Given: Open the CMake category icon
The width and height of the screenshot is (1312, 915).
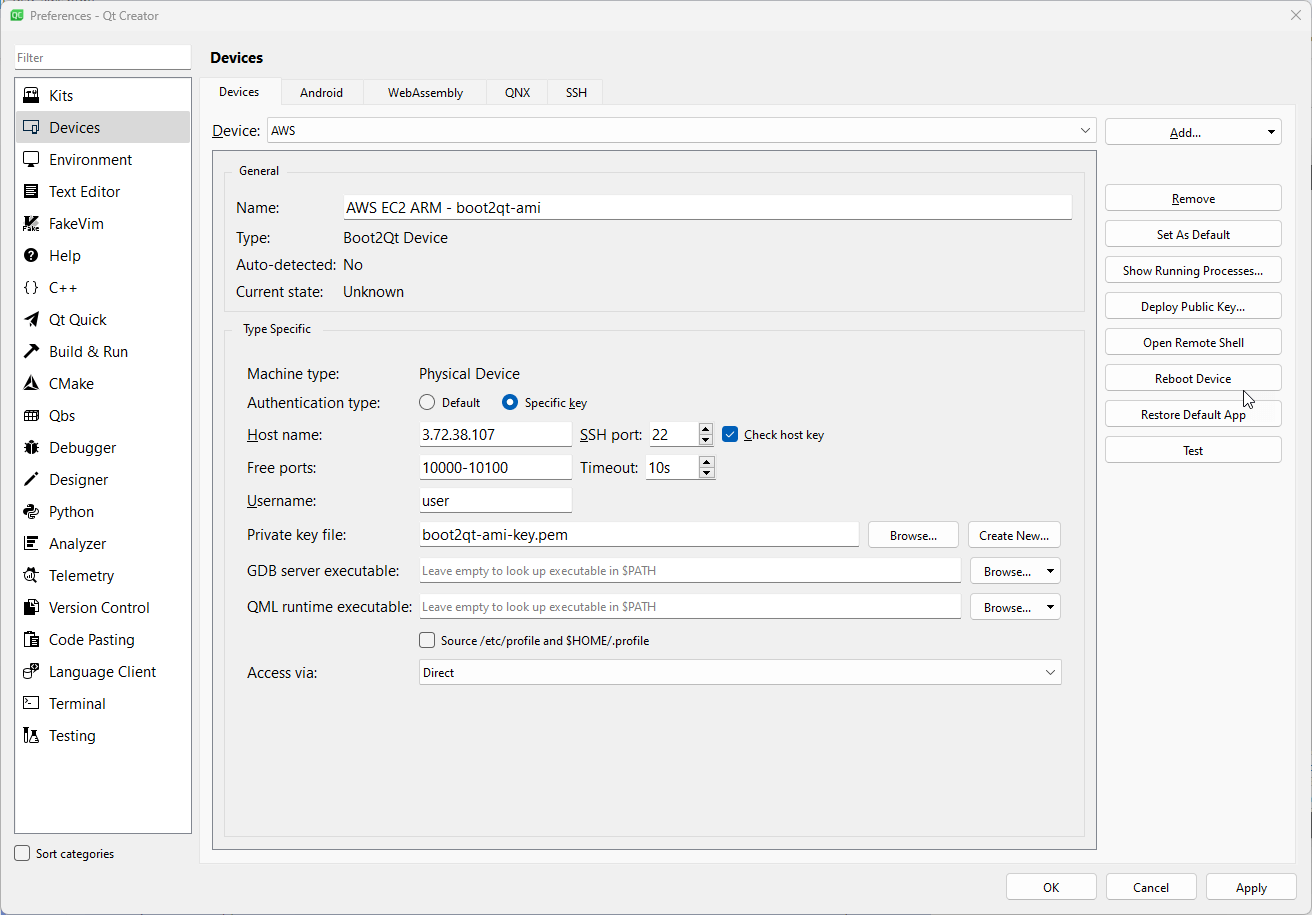Looking at the screenshot, I should [x=31, y=384].
